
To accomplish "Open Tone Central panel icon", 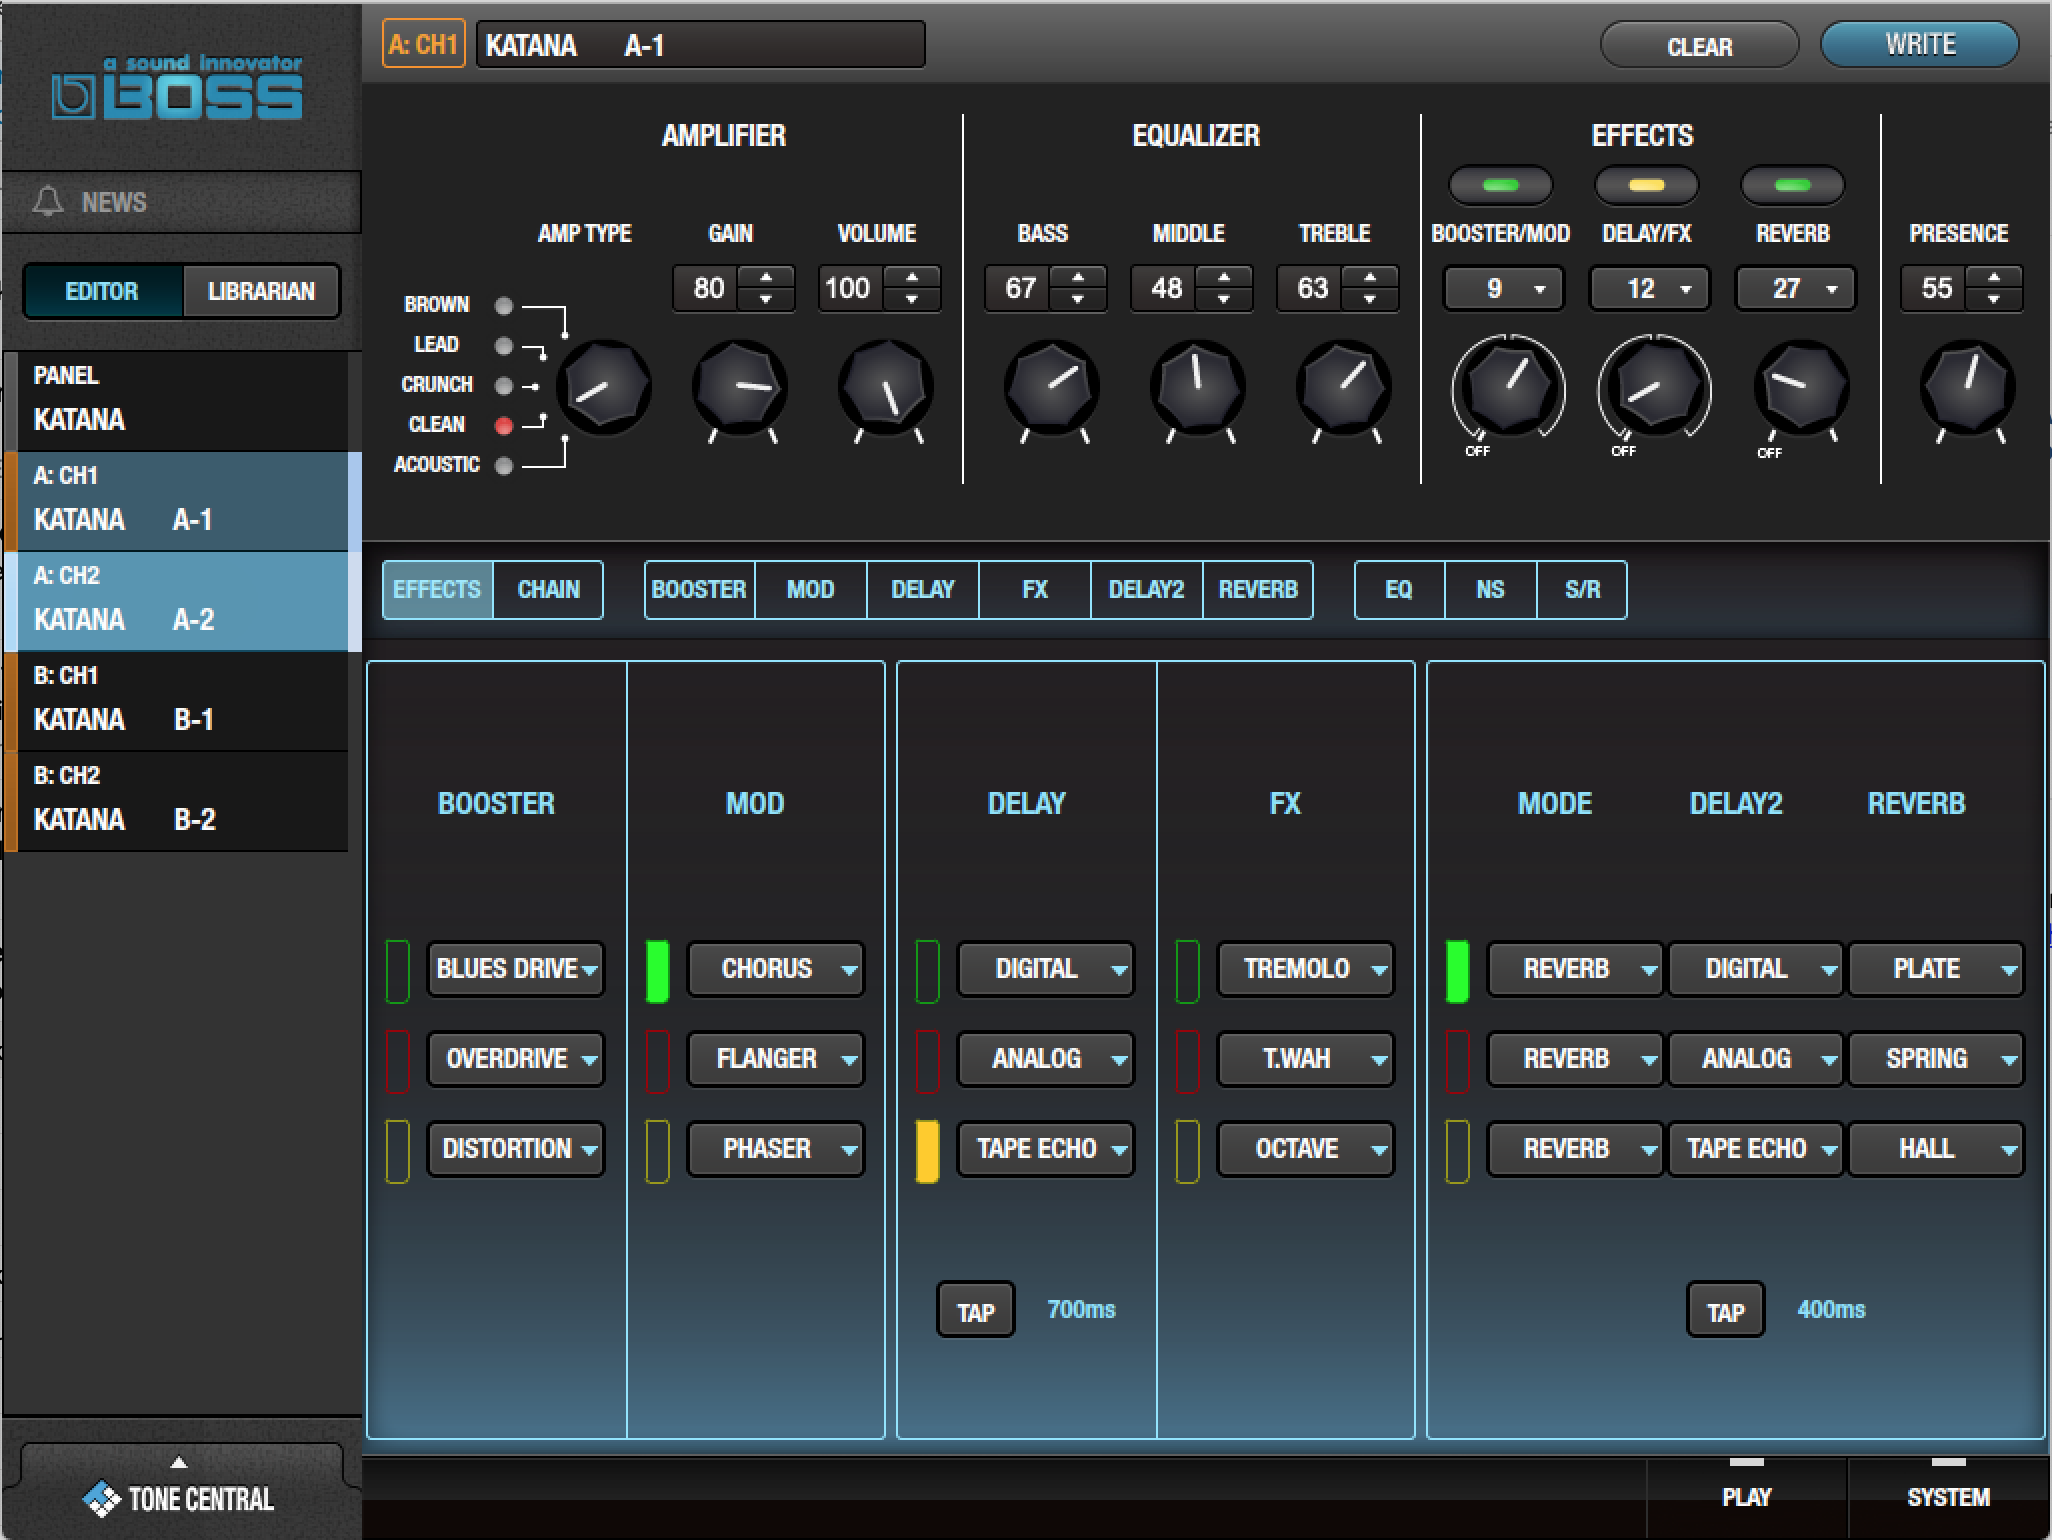I will pos(100,1498).
